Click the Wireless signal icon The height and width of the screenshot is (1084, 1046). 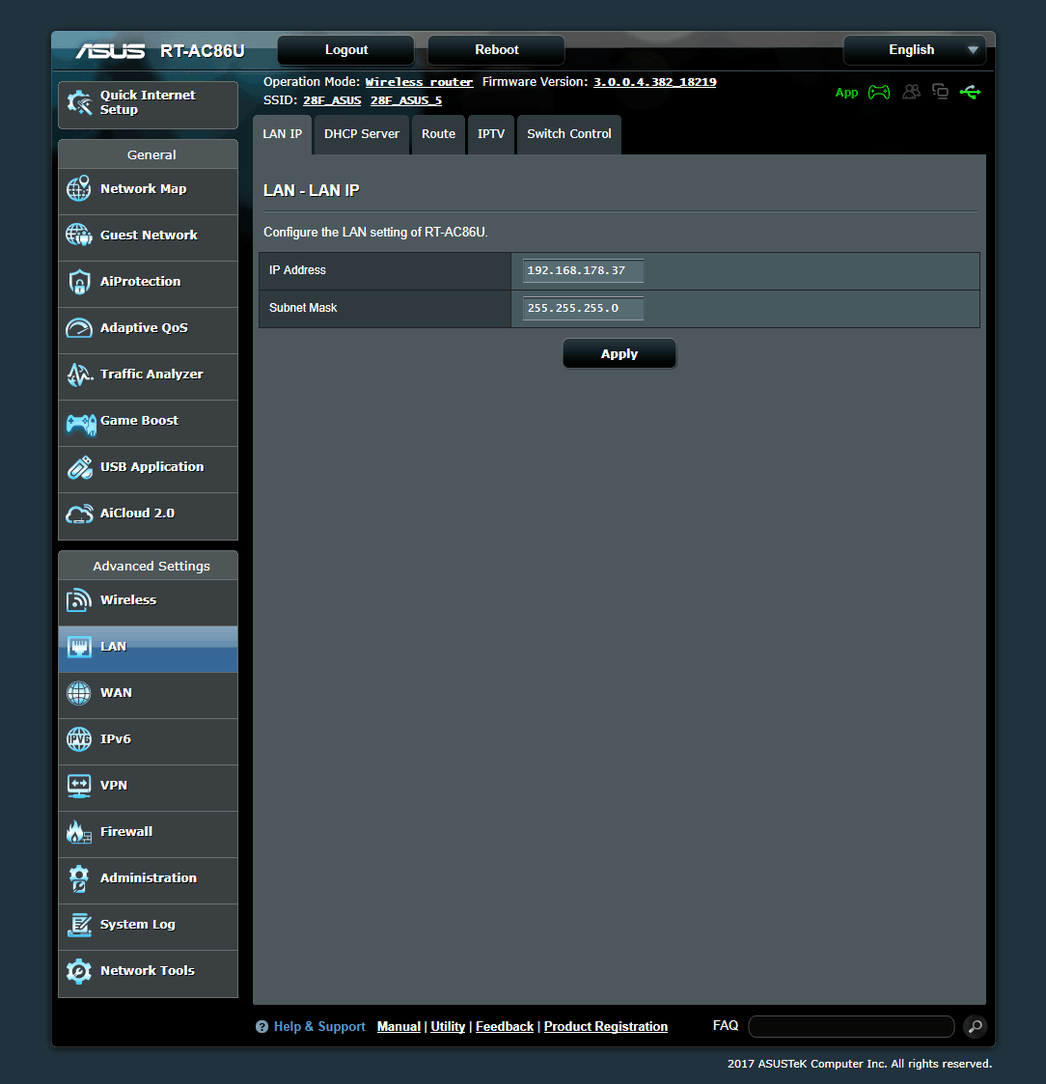click(79, 600)
